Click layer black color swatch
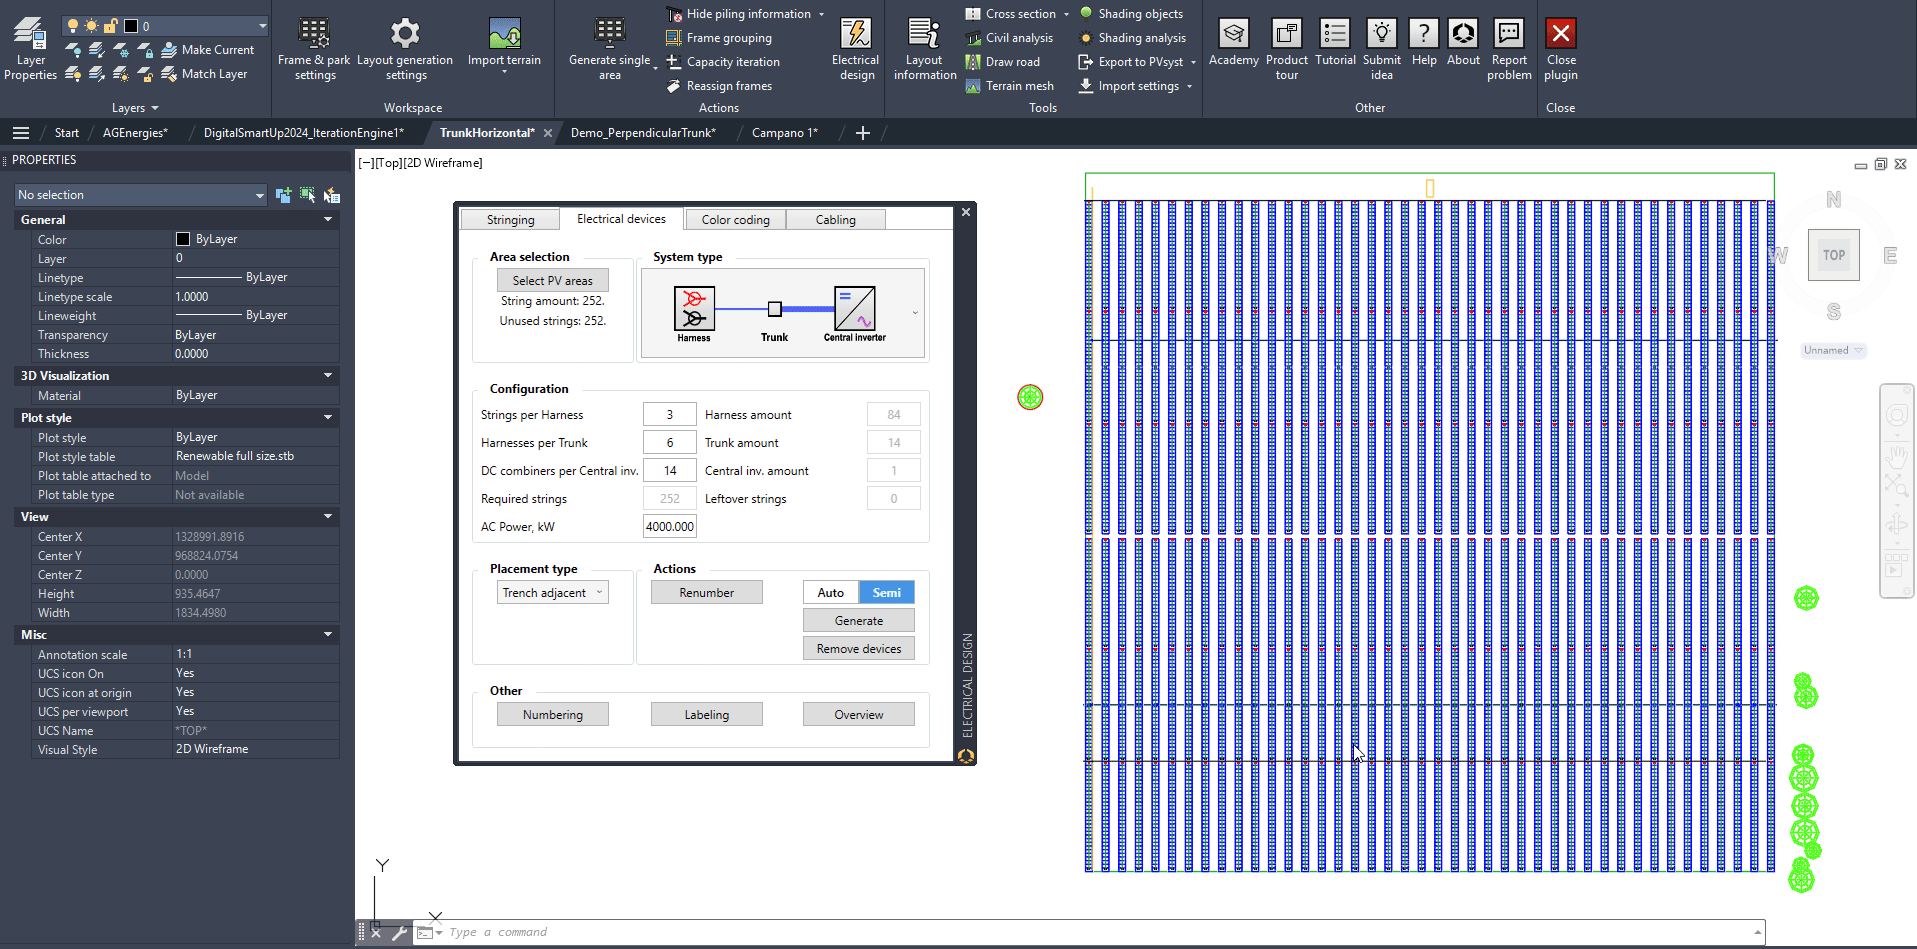This screenshot has width=1917, height=949. tap(131, 26)
